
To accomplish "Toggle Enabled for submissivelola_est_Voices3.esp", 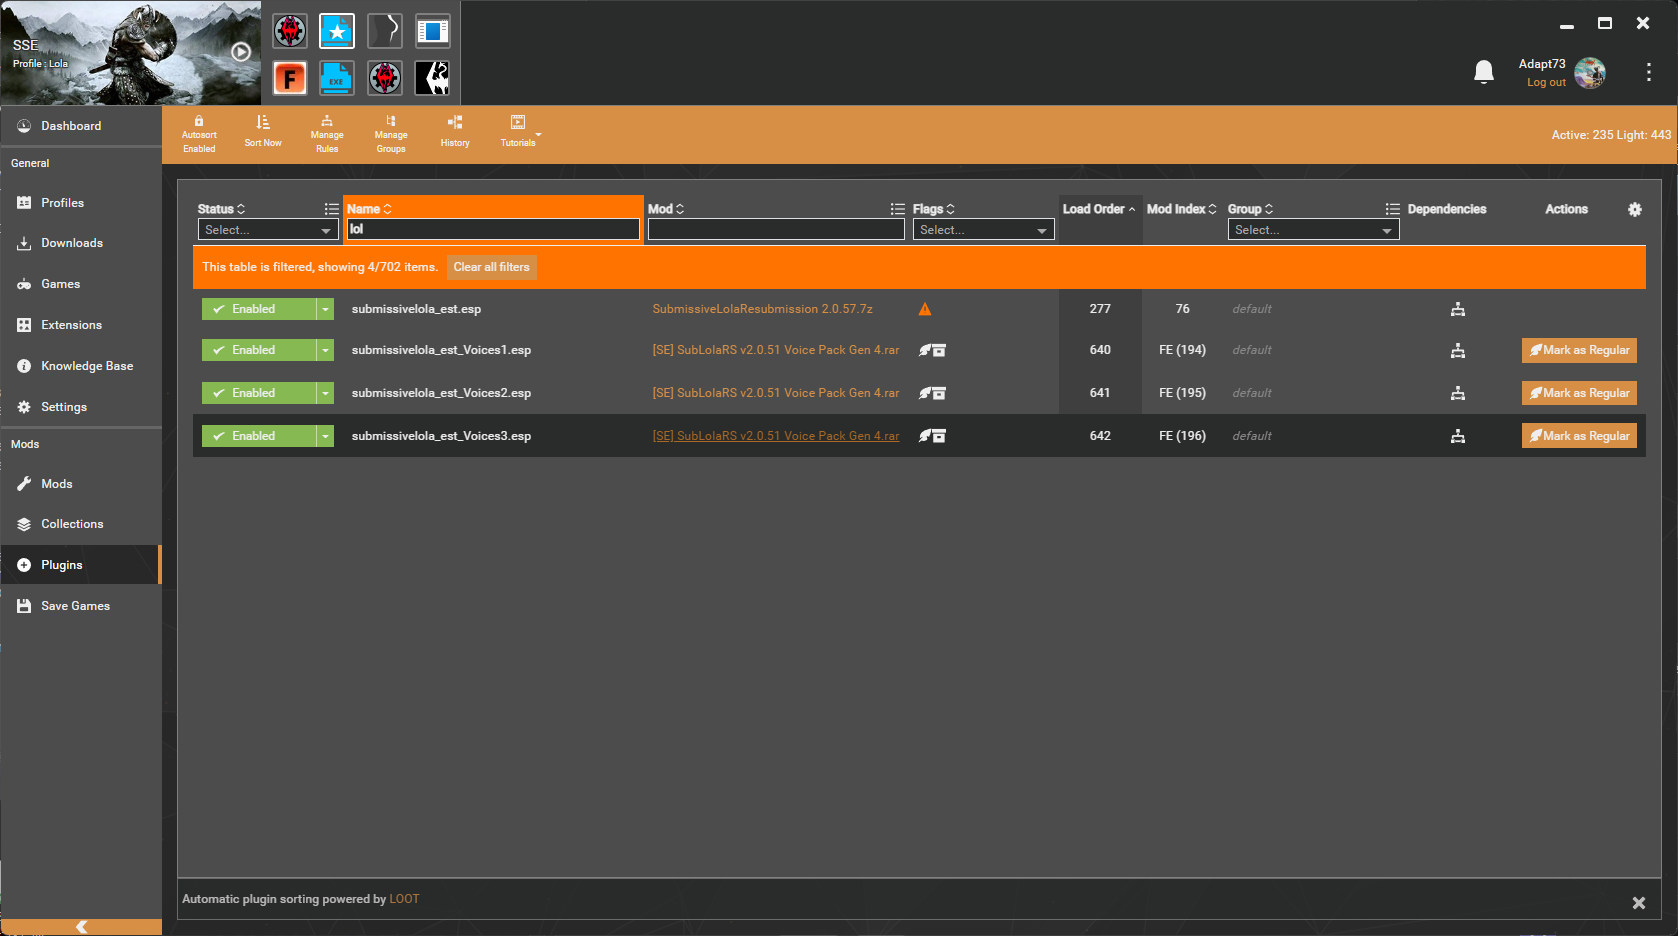I will click(x=259, y=436).
